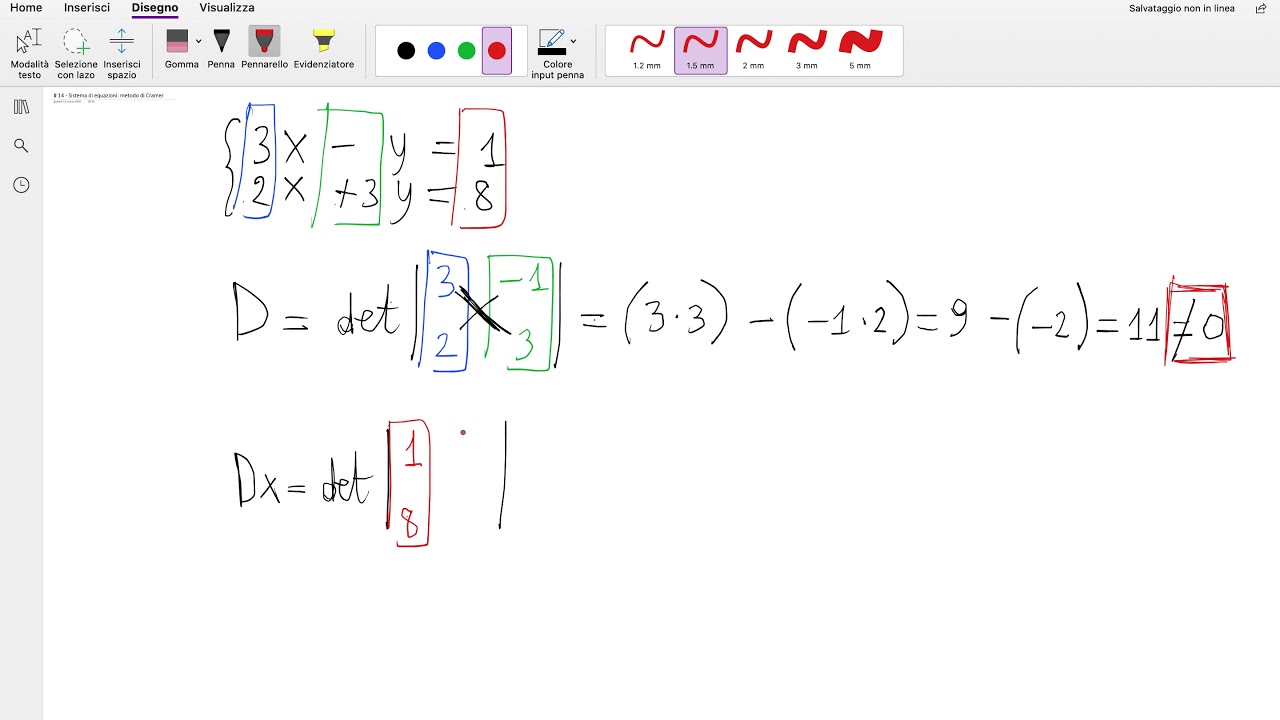Set pen thickness to 2 mm
This screenshot has width=1280, height=720.
[x=753, y=50]
